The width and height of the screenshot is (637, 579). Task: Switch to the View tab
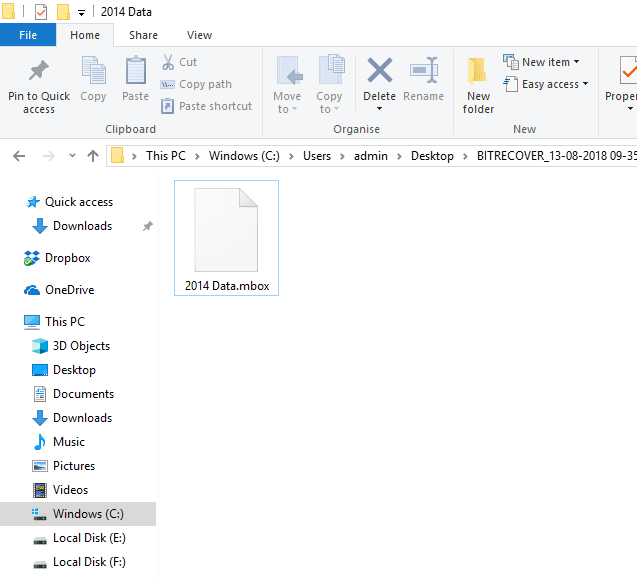click(x=199, y=35)
